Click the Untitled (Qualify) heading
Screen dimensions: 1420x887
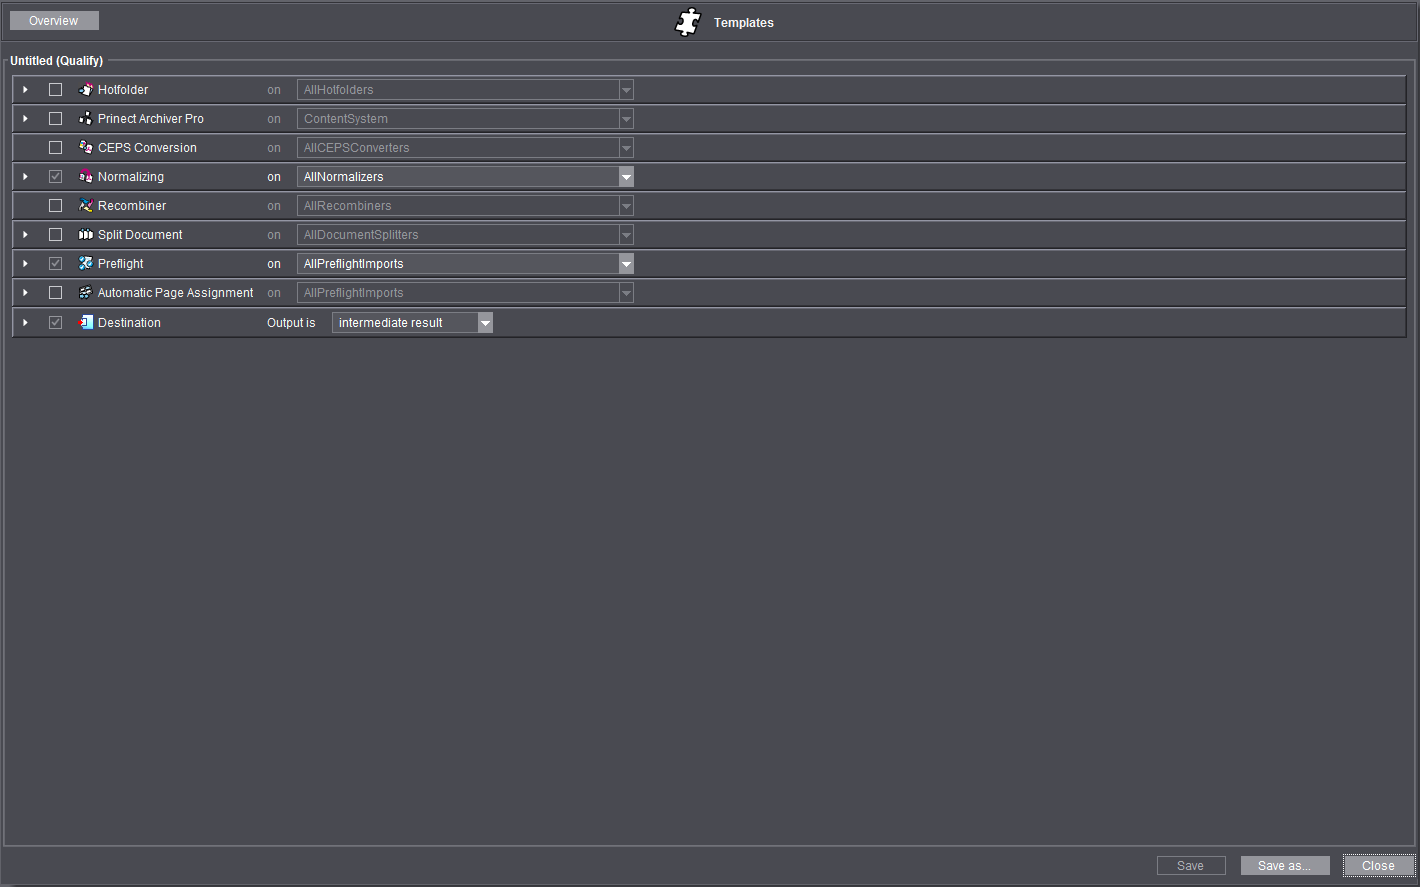(x=57, y=61)
